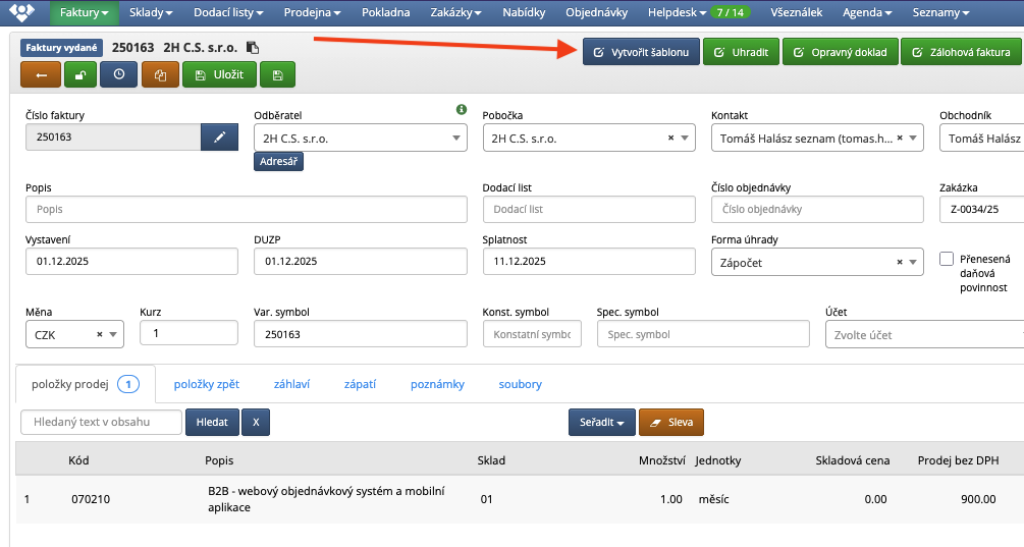Toggle Přenesená daňová povinnost checkbox
The width and height of the screenshot is (1024, 547).
point(946,259)
